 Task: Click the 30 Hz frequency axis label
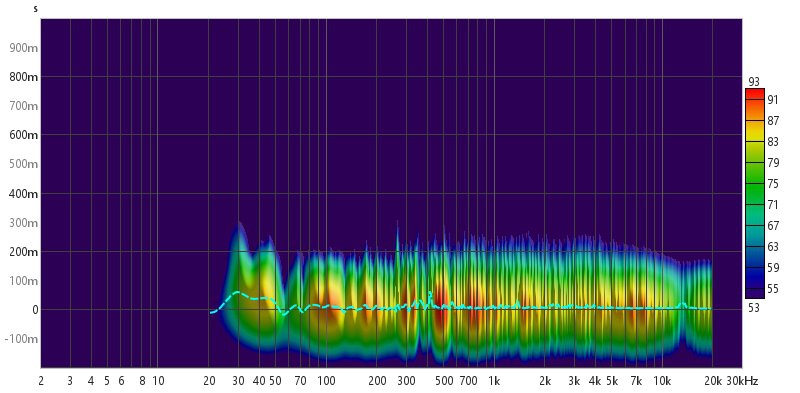(238, 381)
